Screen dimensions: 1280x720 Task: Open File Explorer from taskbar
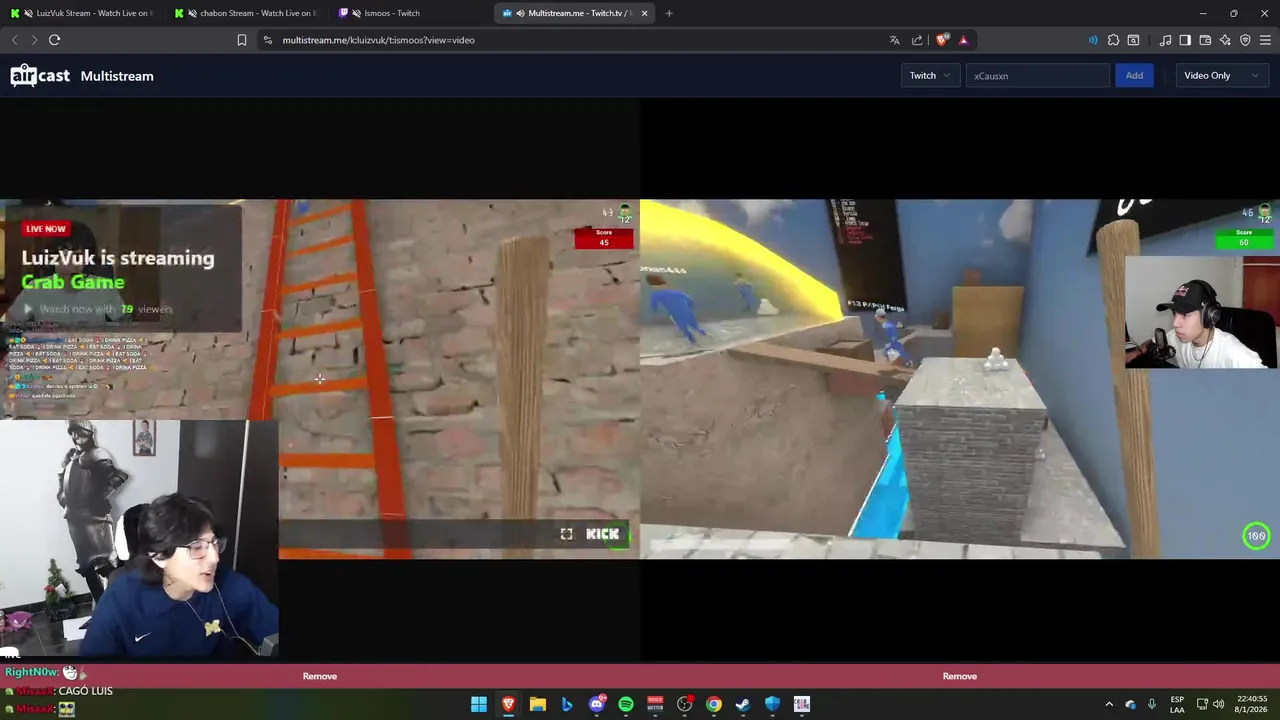pos(537,704)
